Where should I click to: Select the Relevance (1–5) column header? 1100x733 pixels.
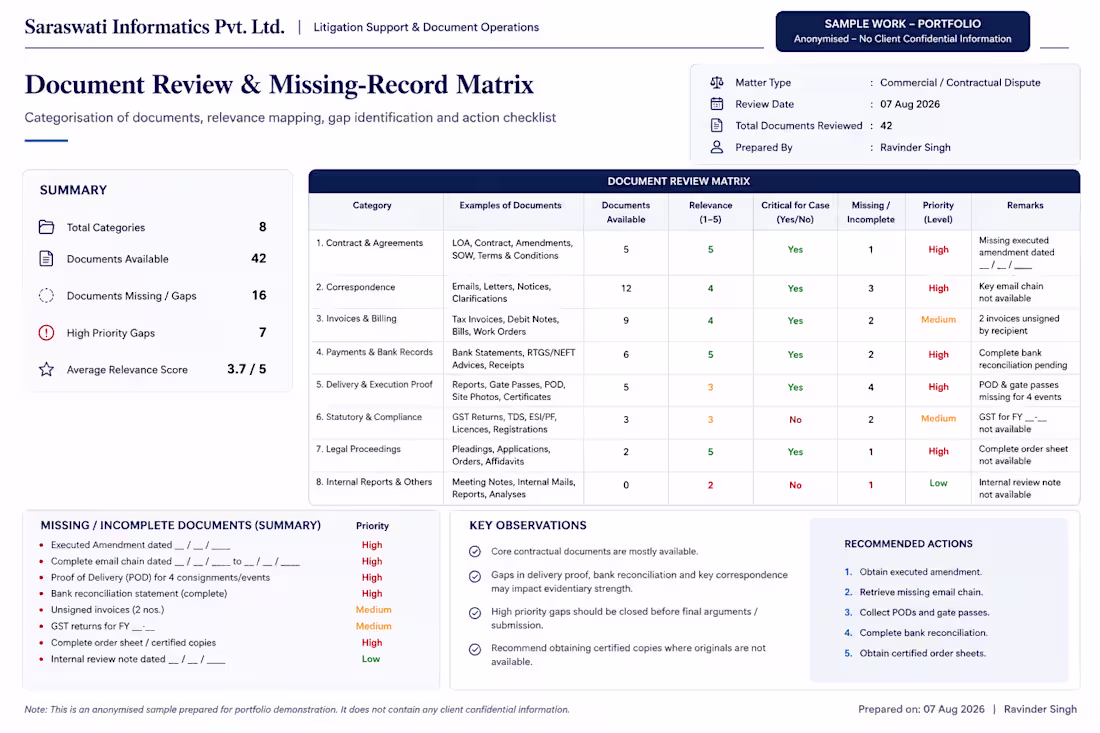(x=711, y=212)
